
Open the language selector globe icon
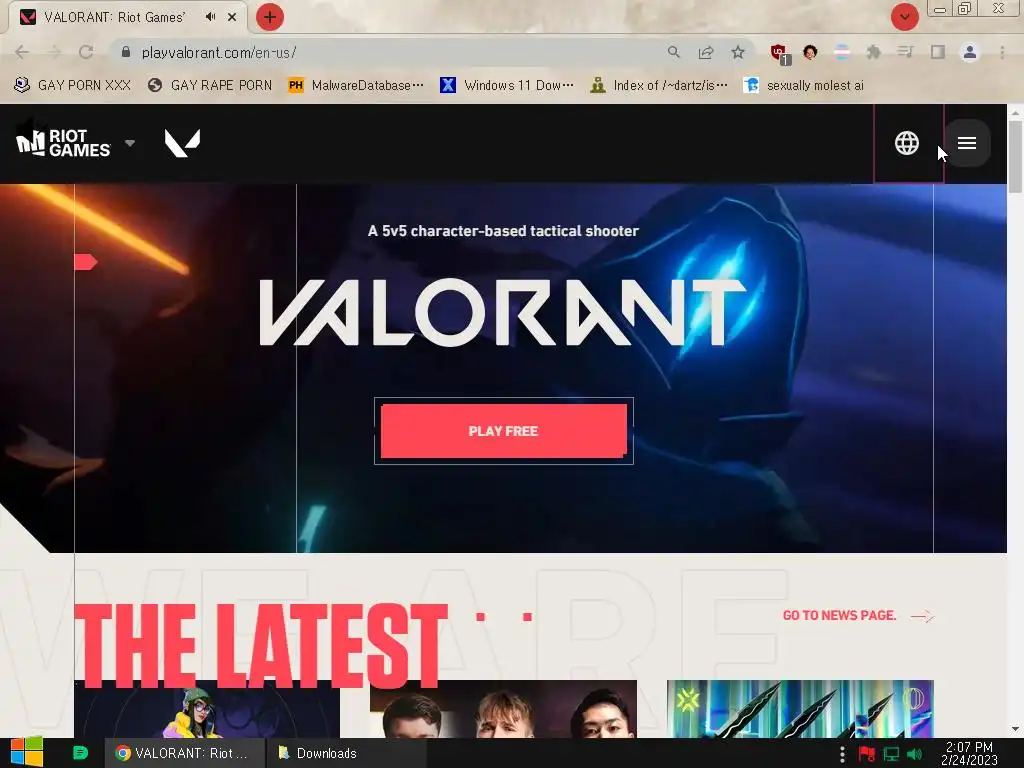[906, 143]
